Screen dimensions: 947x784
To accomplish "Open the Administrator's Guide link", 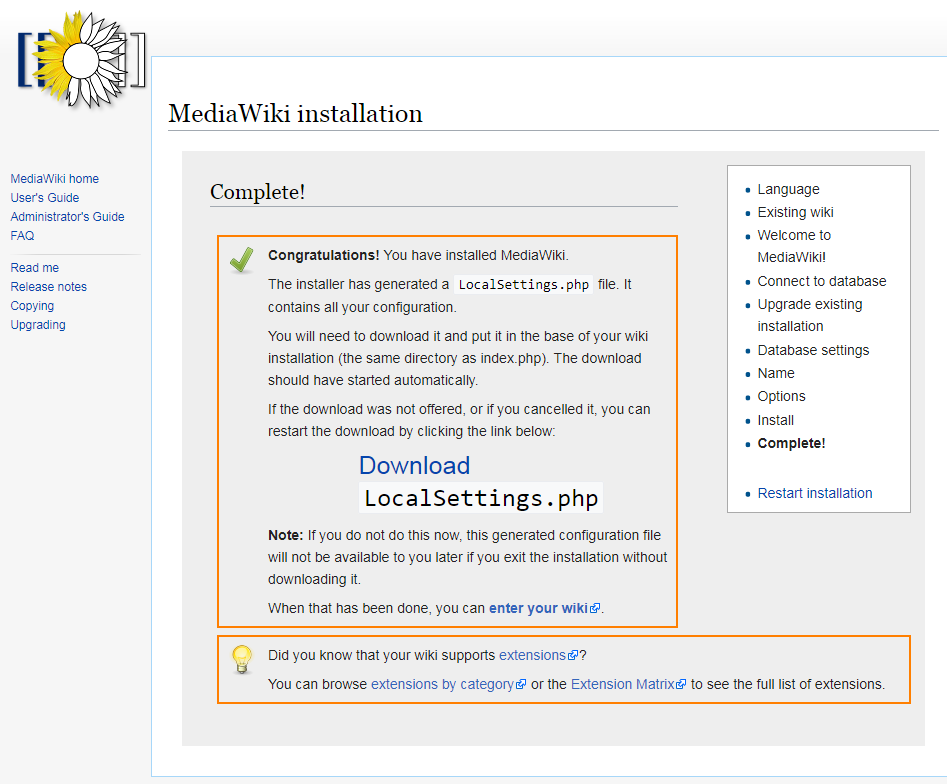I will (x=67, y=217).
